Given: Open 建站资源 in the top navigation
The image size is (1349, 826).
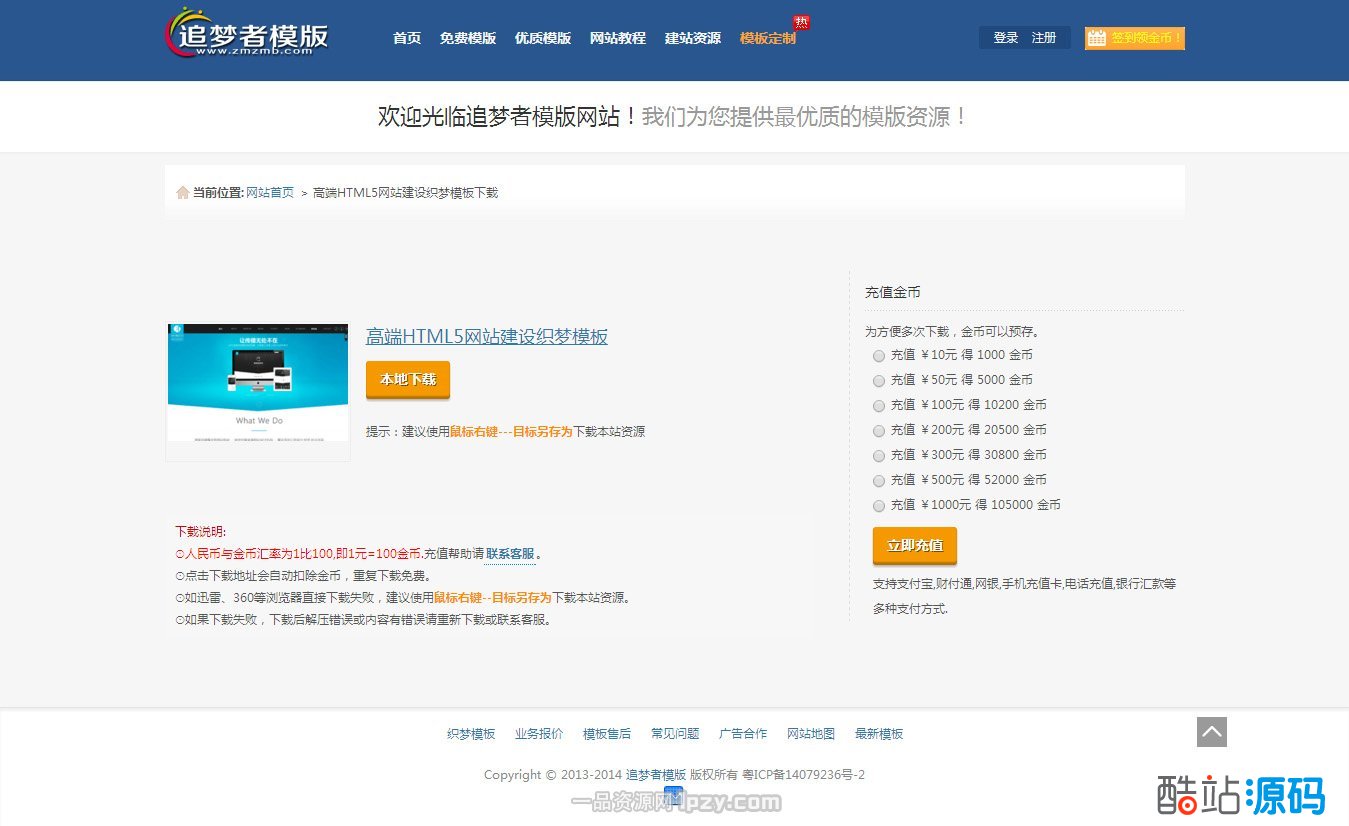Looking at the screenshot, I should point(692,38).
